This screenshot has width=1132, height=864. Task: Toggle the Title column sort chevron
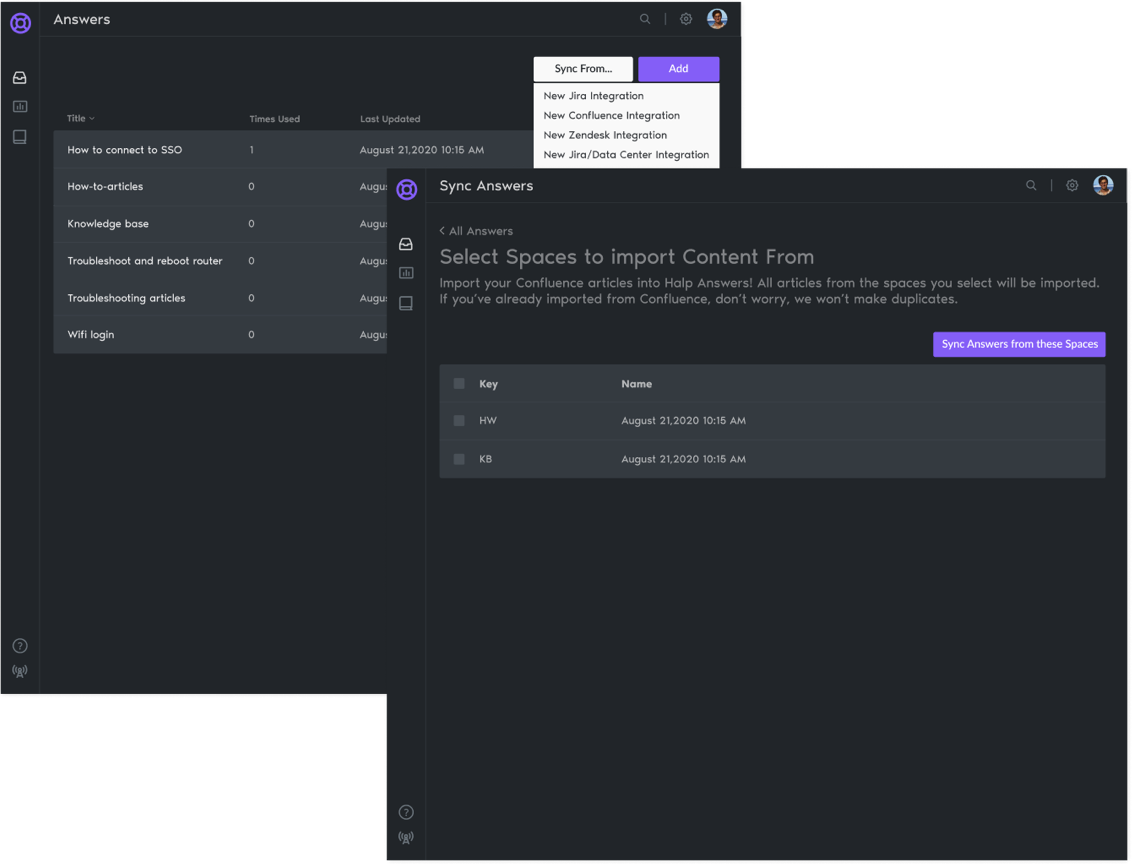(x=92, y=119)
